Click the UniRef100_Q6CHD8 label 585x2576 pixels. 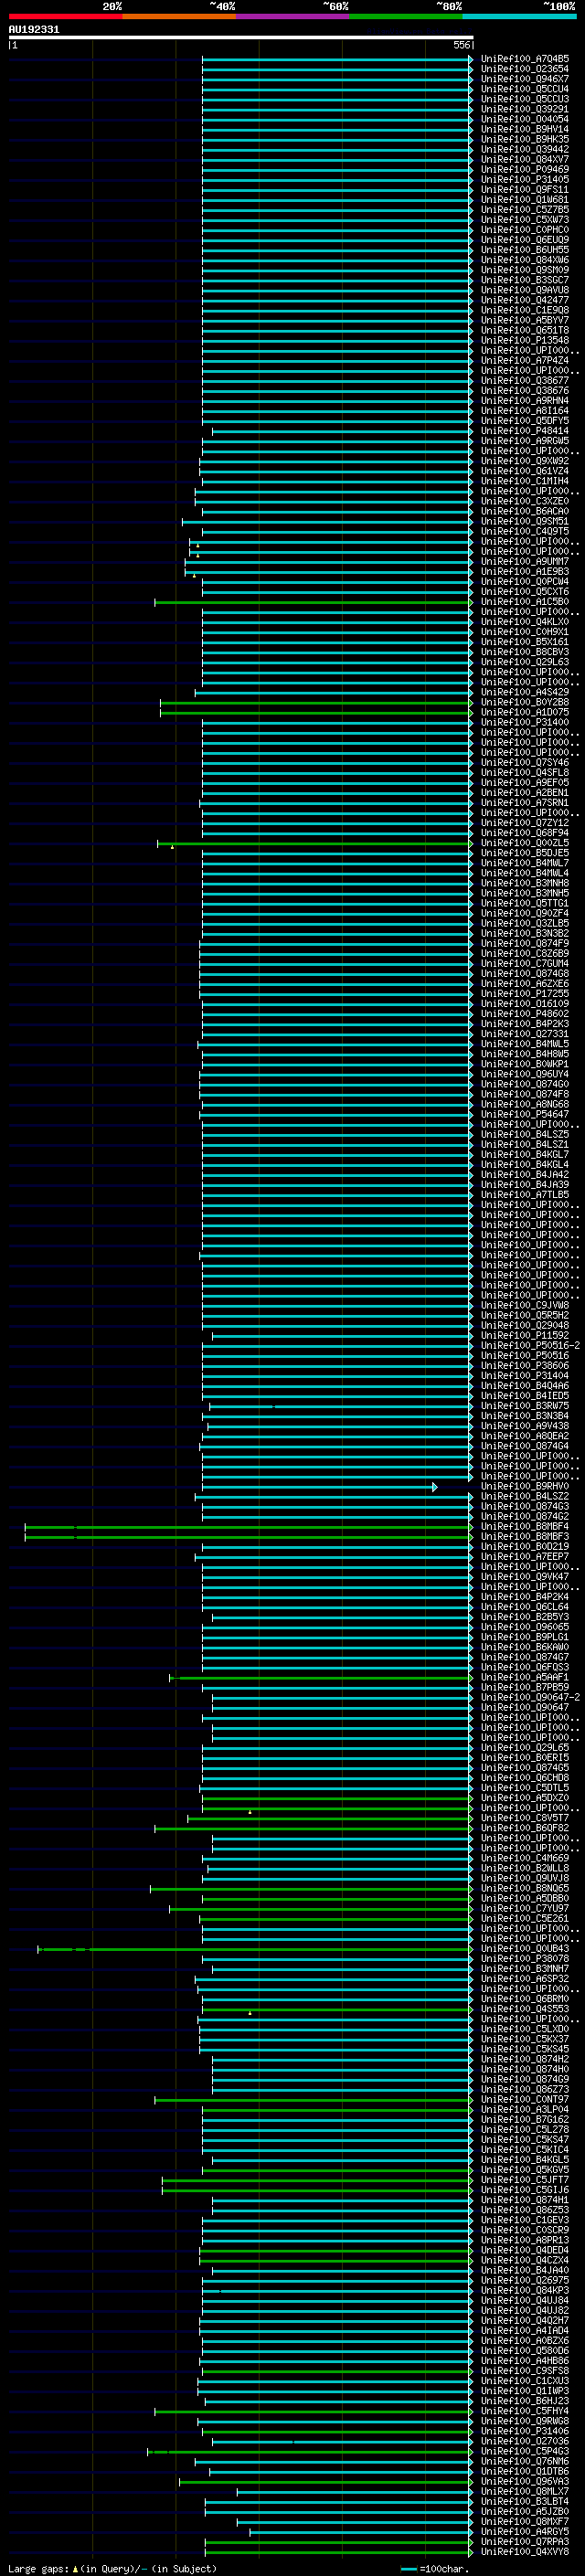click(525, 1777)
